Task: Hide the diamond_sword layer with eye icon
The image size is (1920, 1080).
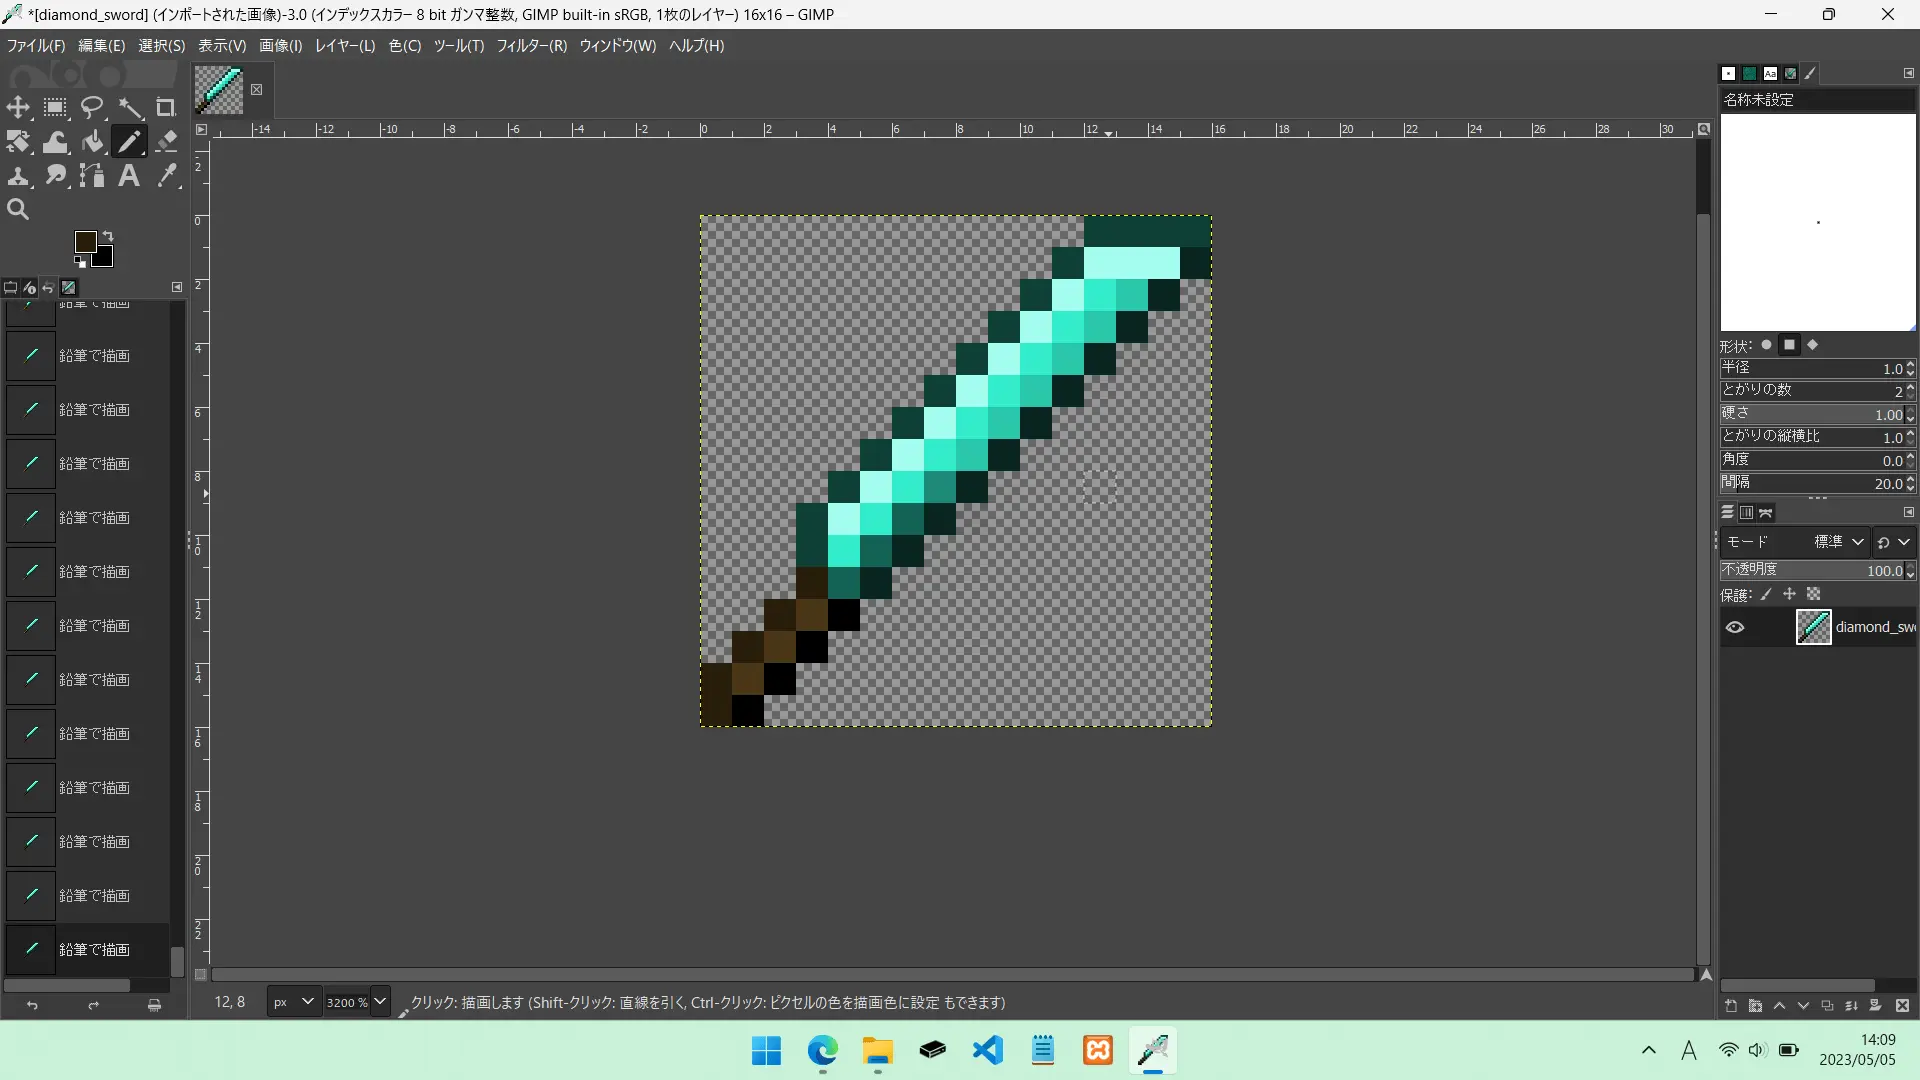Action: click(1735, 627)
